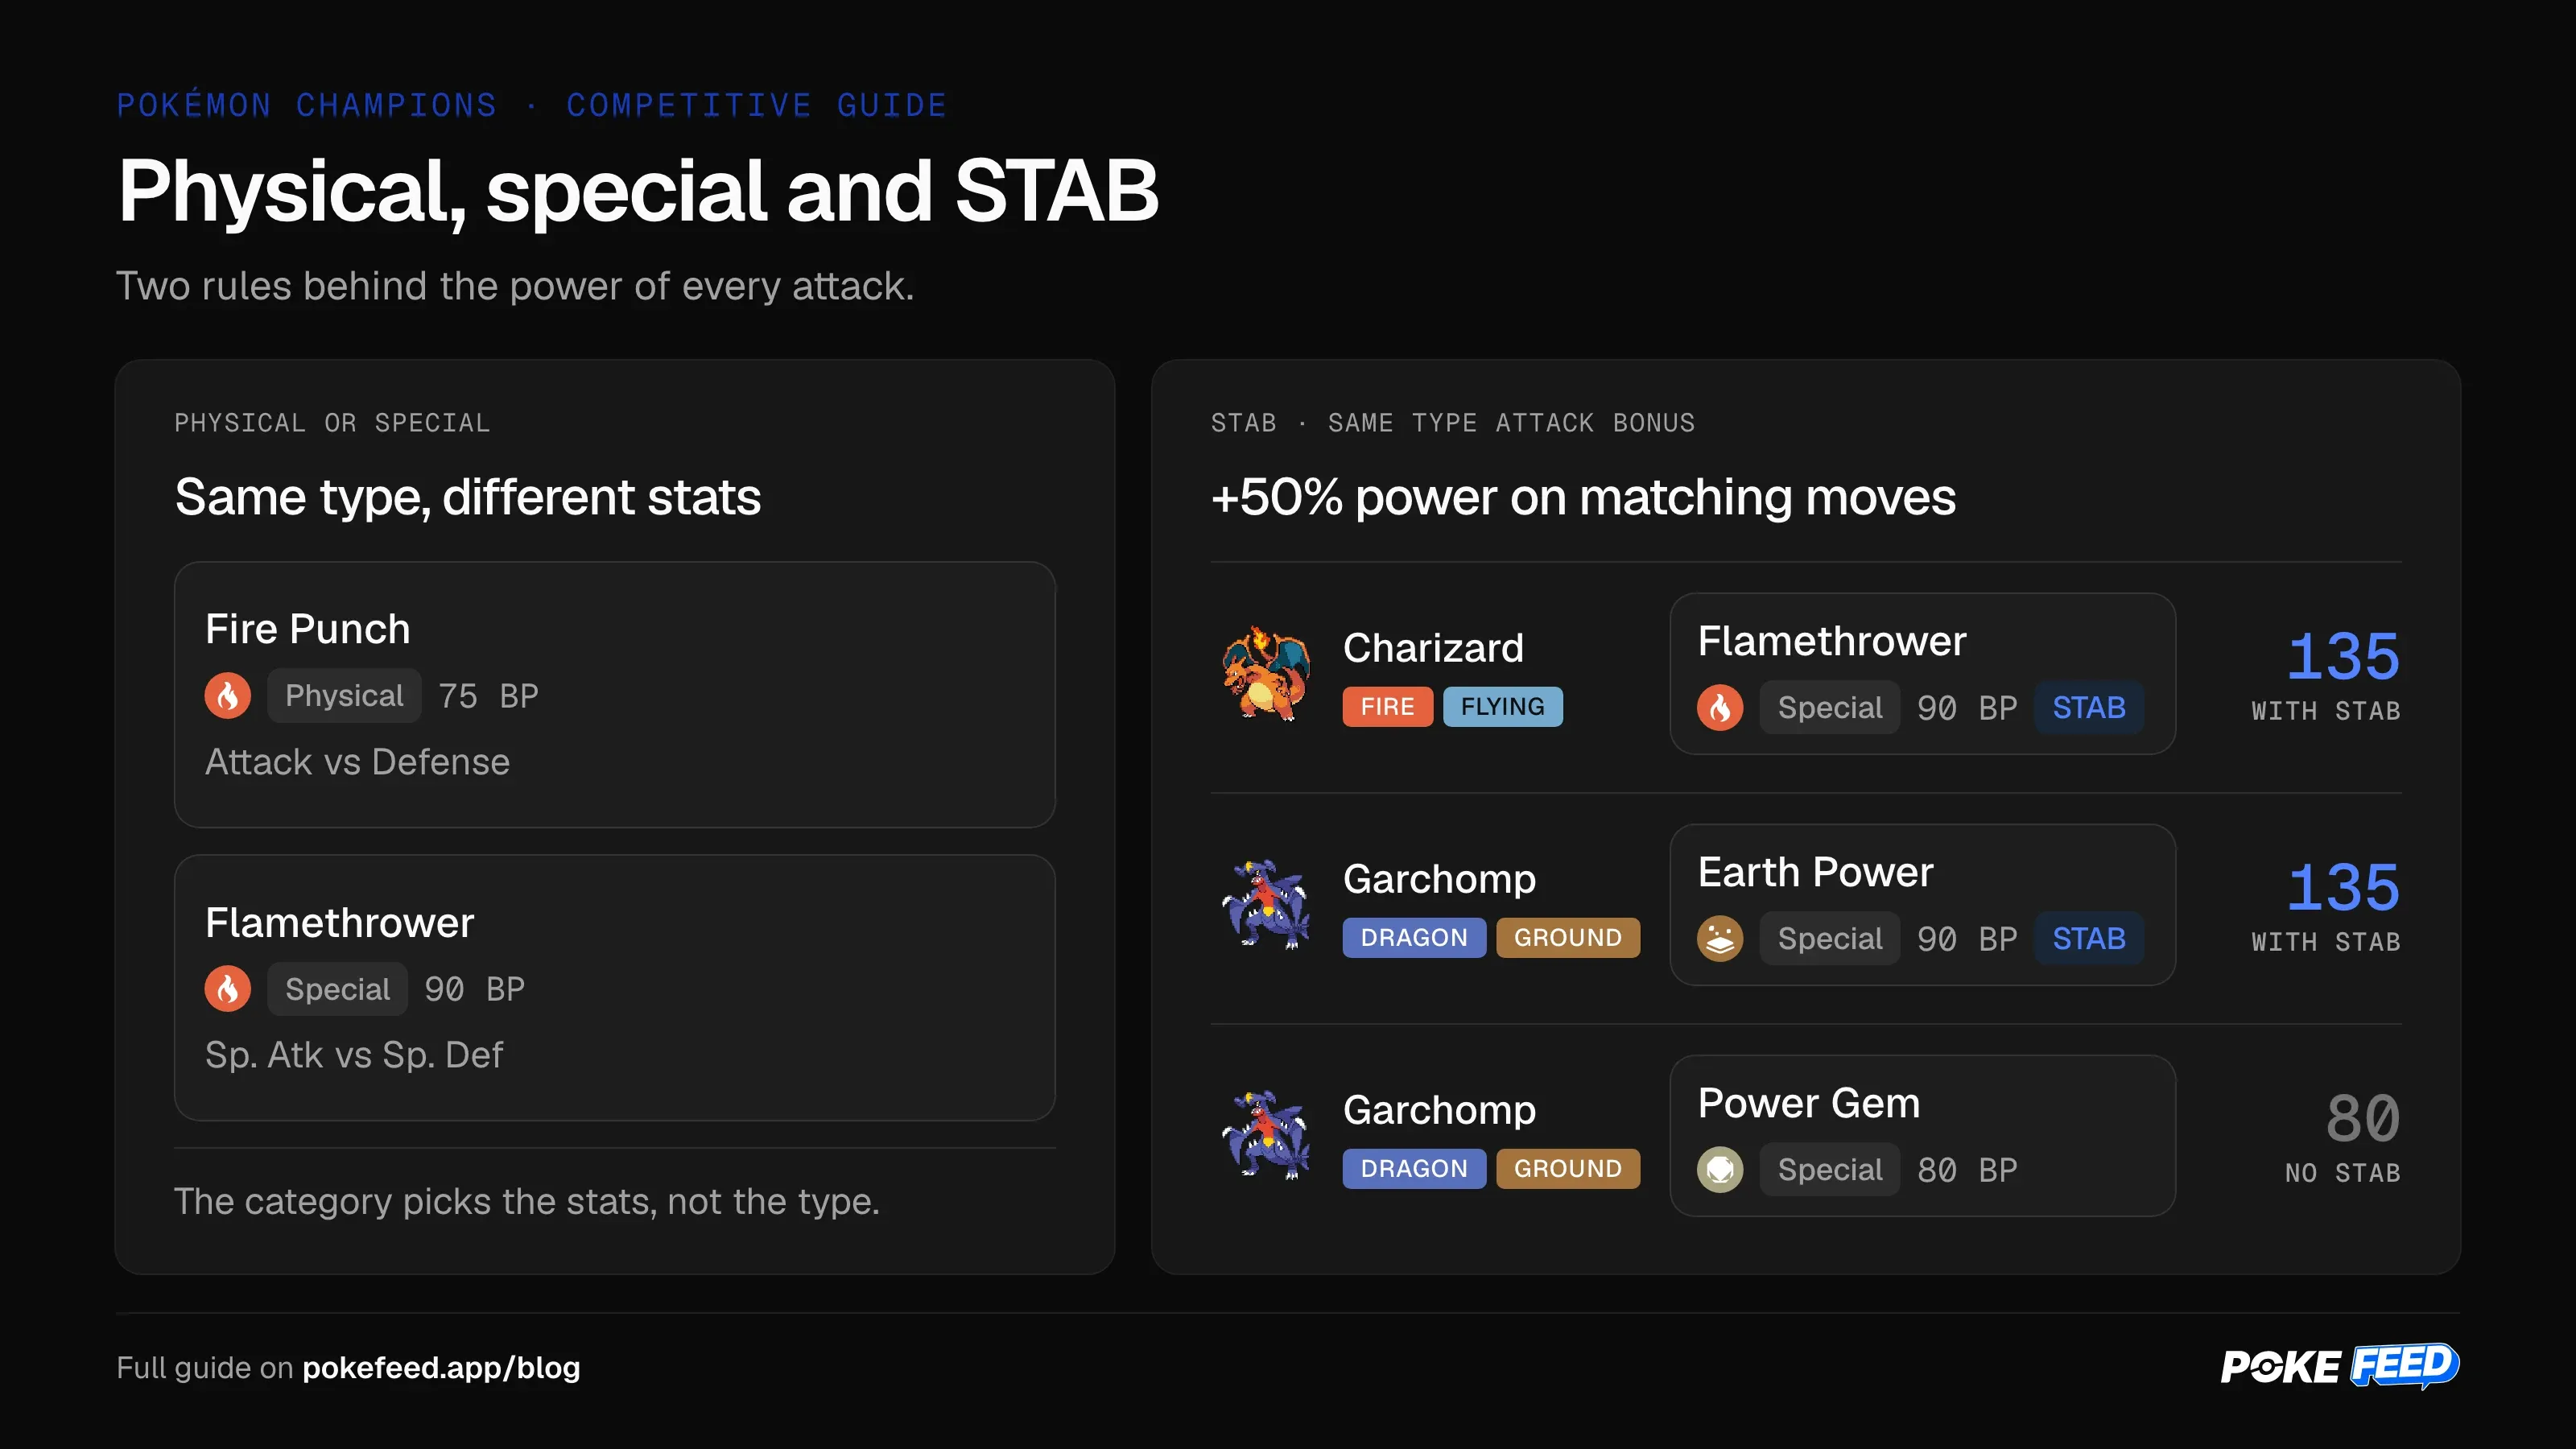Click the Charizard sprite

pyautogui.click(x=1266, y=673)
